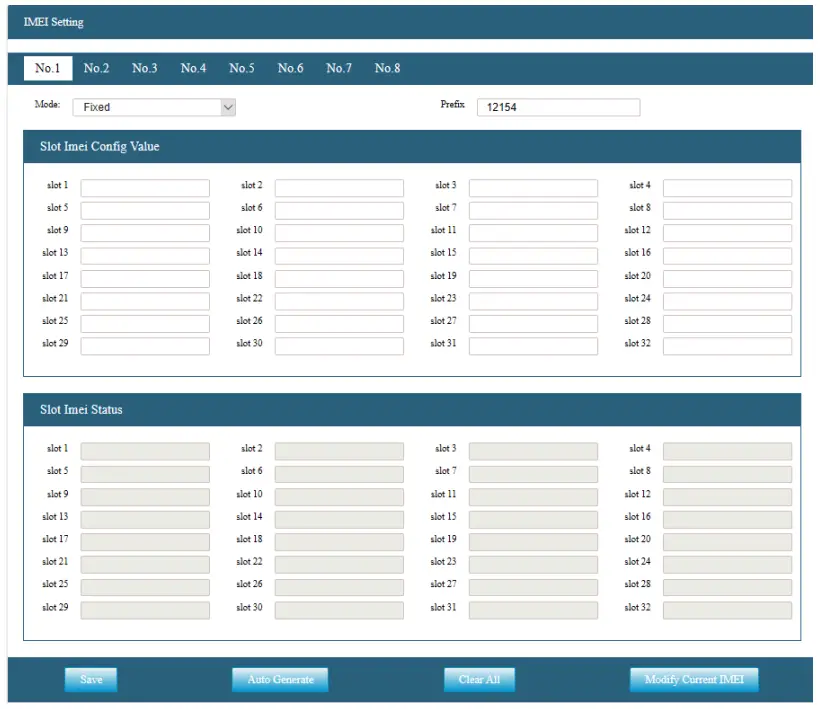Focus Config Value slot 22 textbox
The width and height of the screenshot is (820, 709).
coord(339,301)
